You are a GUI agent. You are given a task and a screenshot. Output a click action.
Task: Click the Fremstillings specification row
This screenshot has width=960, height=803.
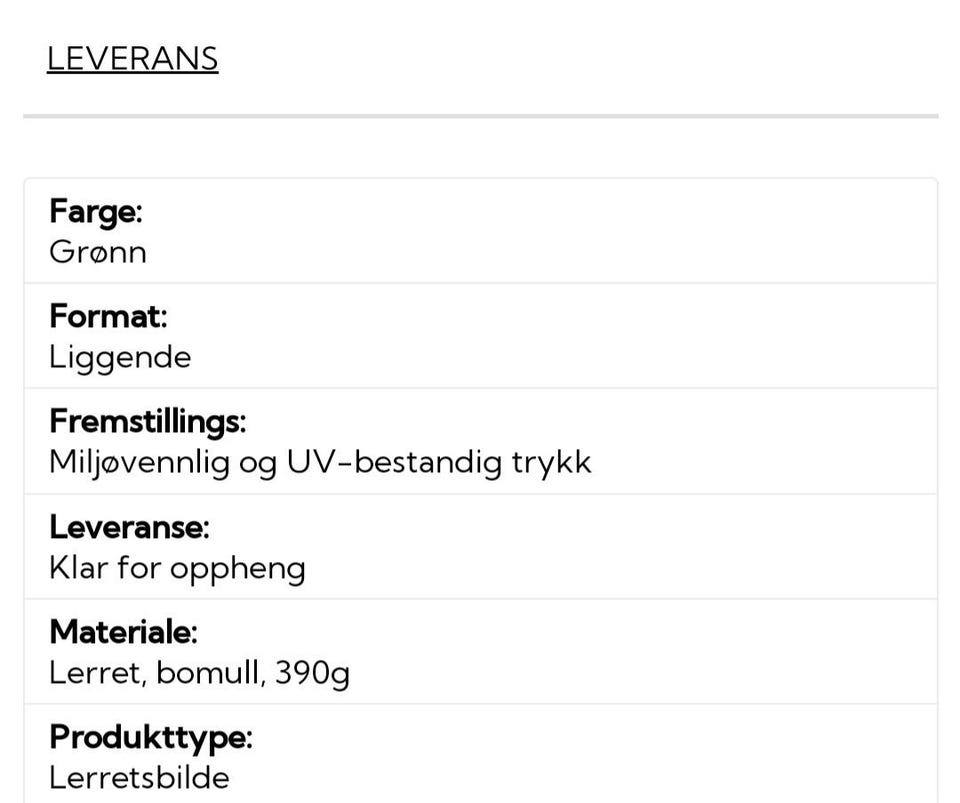pos(481,441)
